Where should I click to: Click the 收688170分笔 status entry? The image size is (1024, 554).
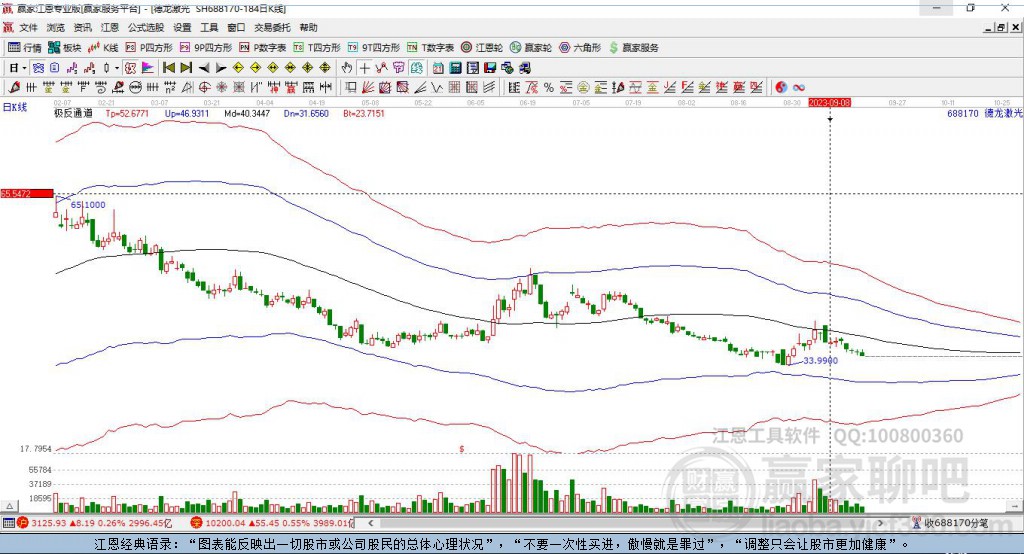(x=950, y=523)
